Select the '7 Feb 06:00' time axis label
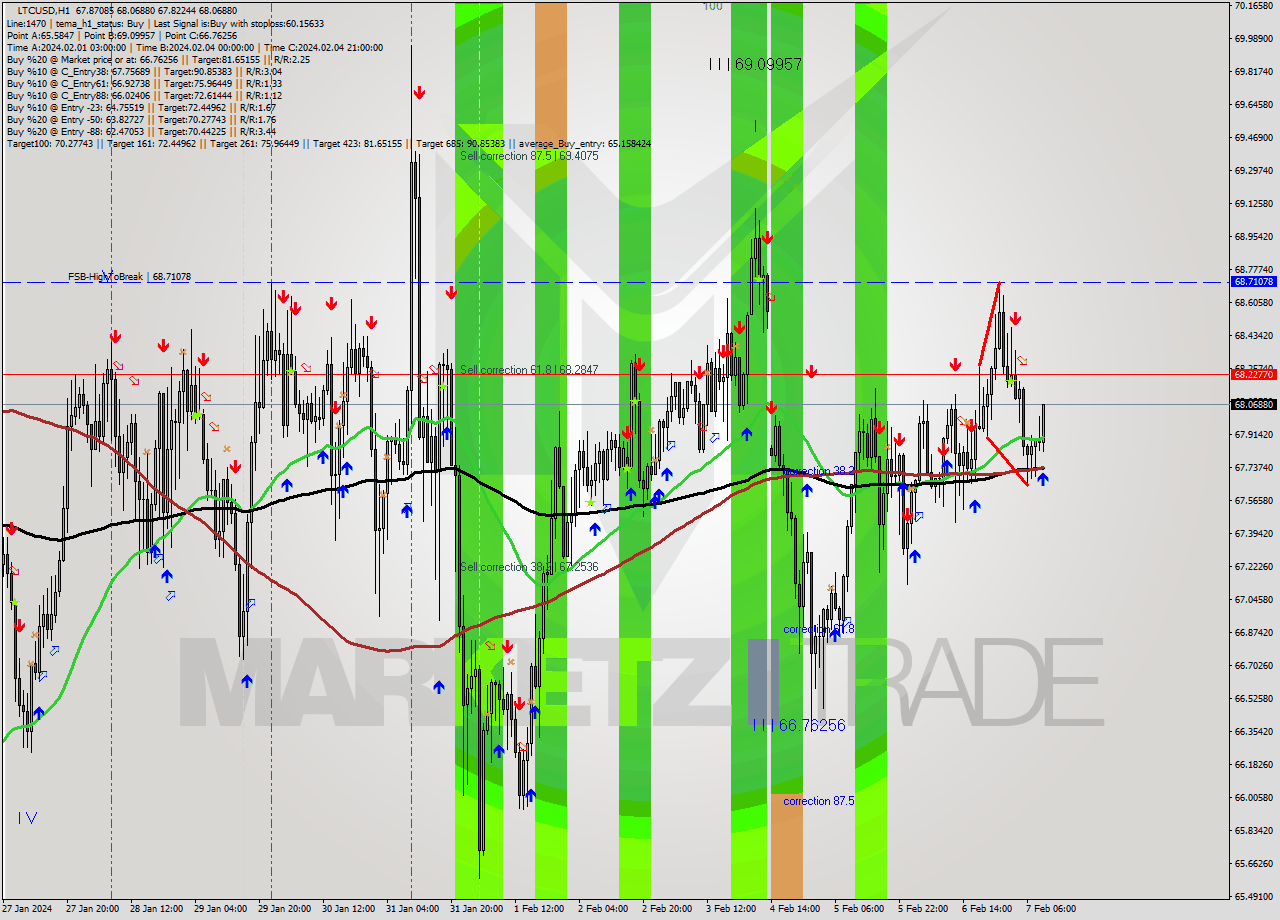The image size is (1280, 920). [1051, 909]
